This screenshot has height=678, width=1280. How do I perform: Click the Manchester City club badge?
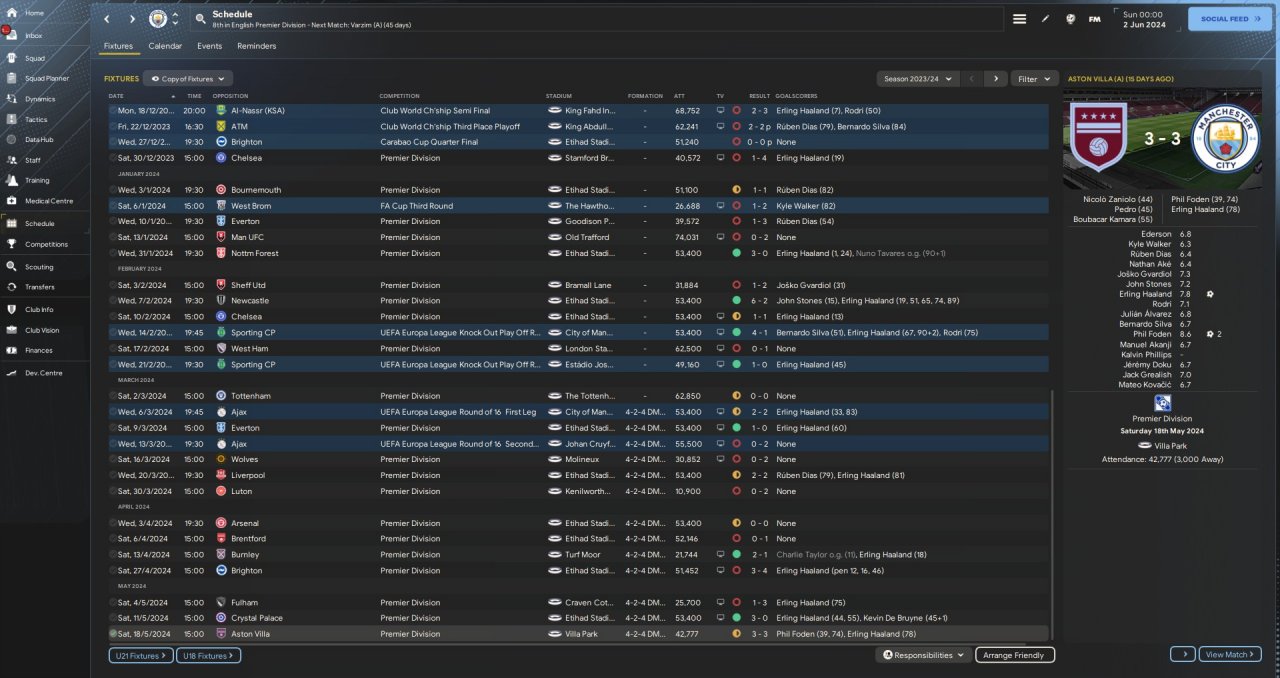click(x=158, y=19)
